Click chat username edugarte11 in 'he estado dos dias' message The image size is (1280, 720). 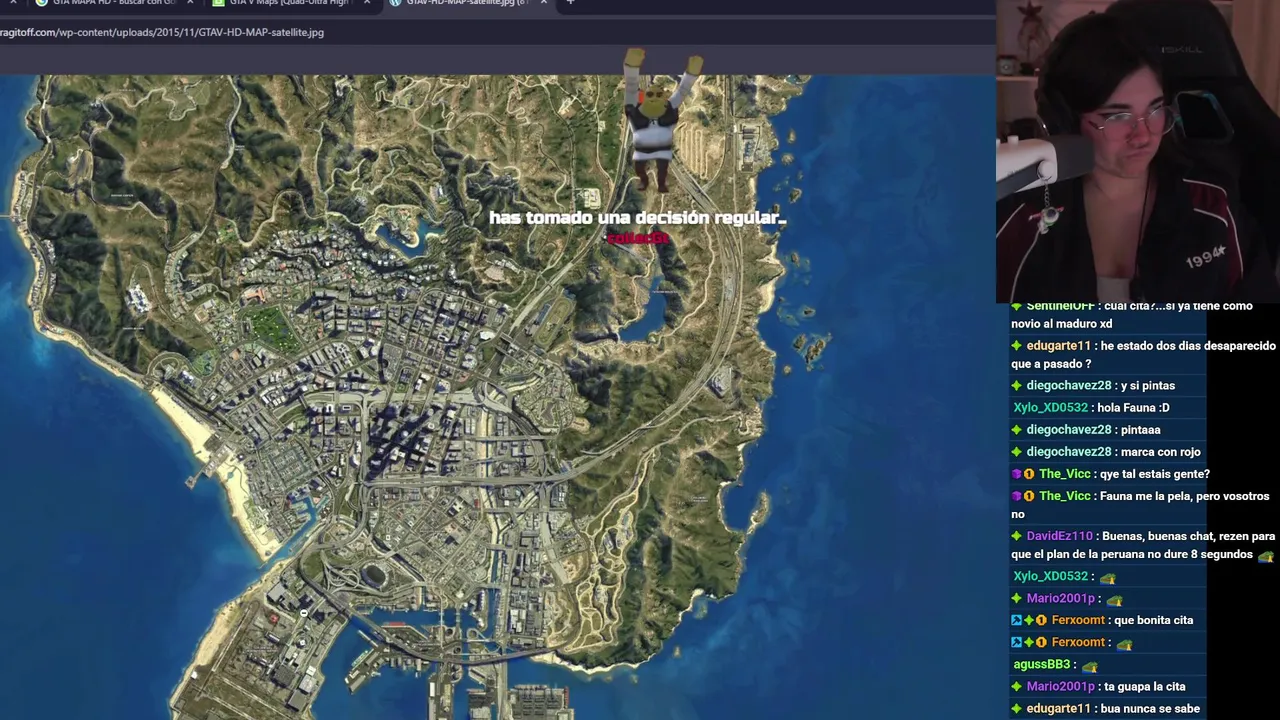pos(1058,346)
